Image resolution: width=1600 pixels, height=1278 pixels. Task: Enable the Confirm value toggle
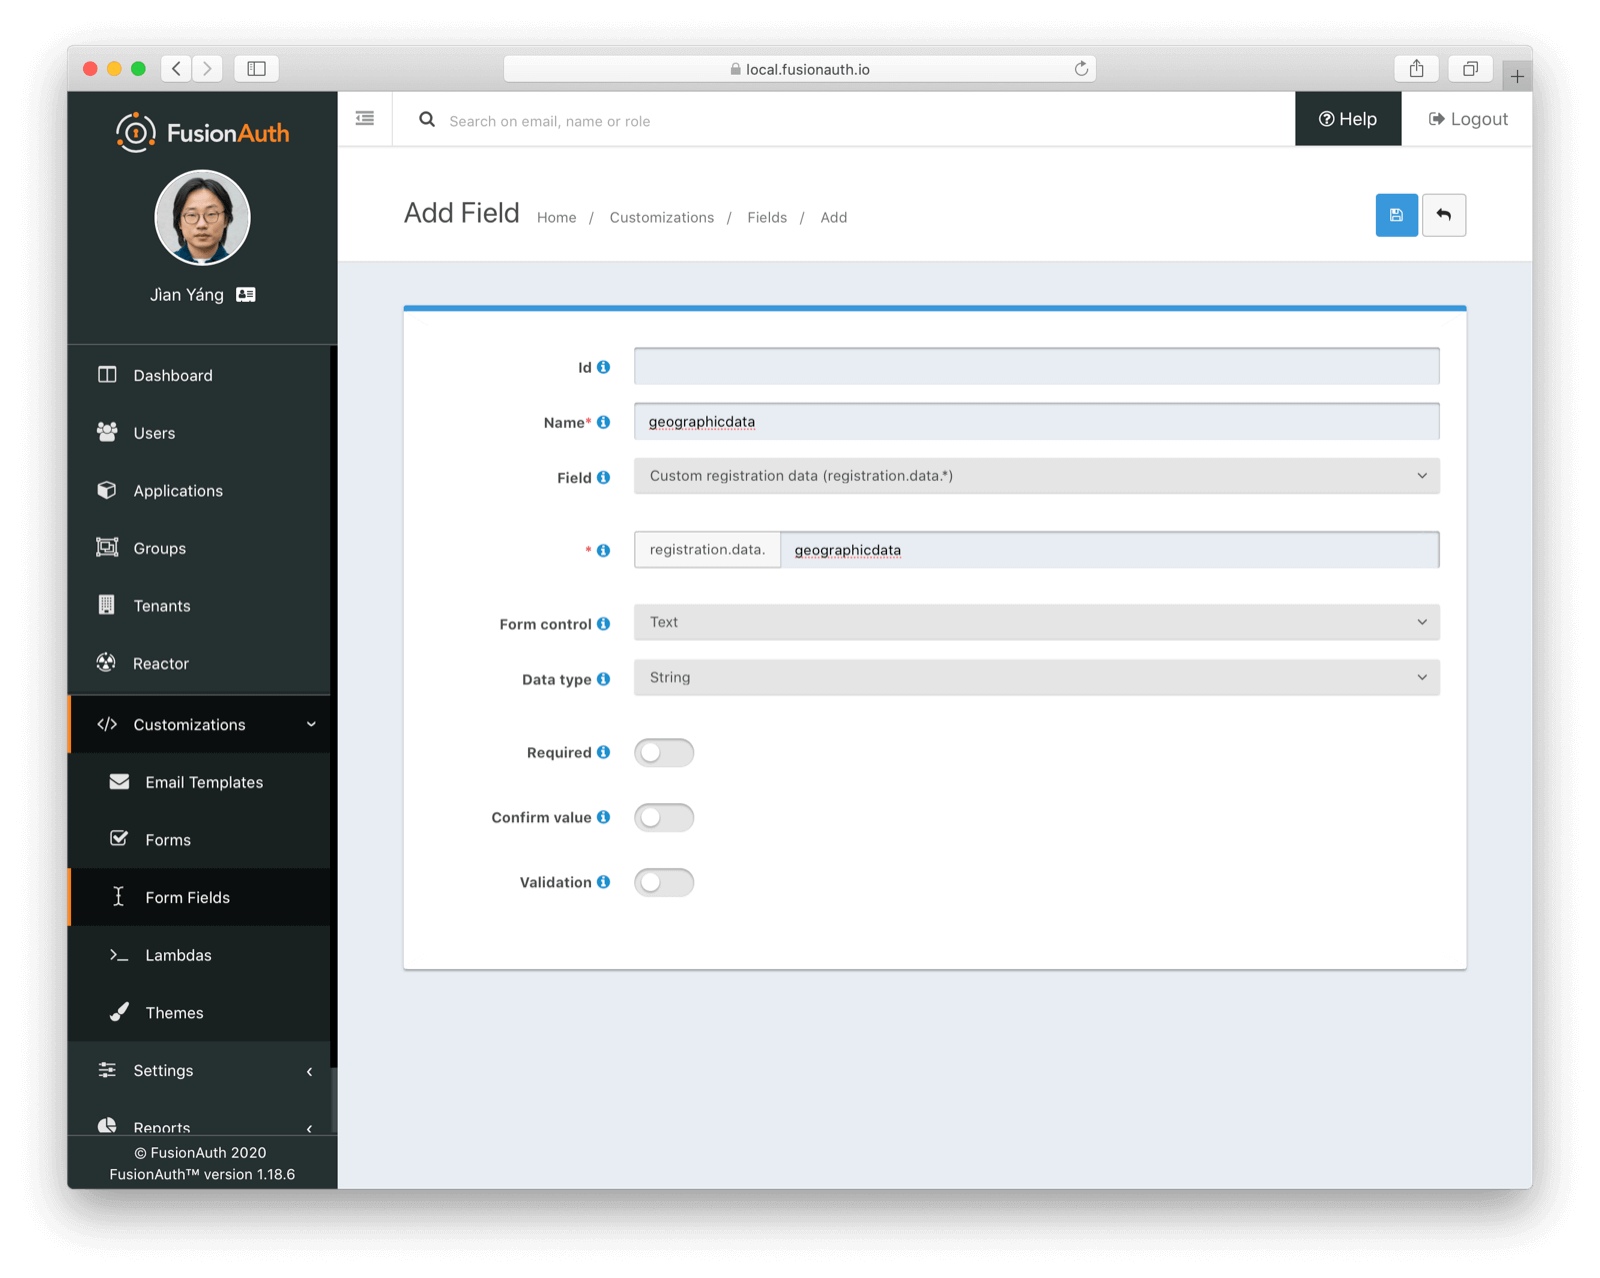pos(664,817)
